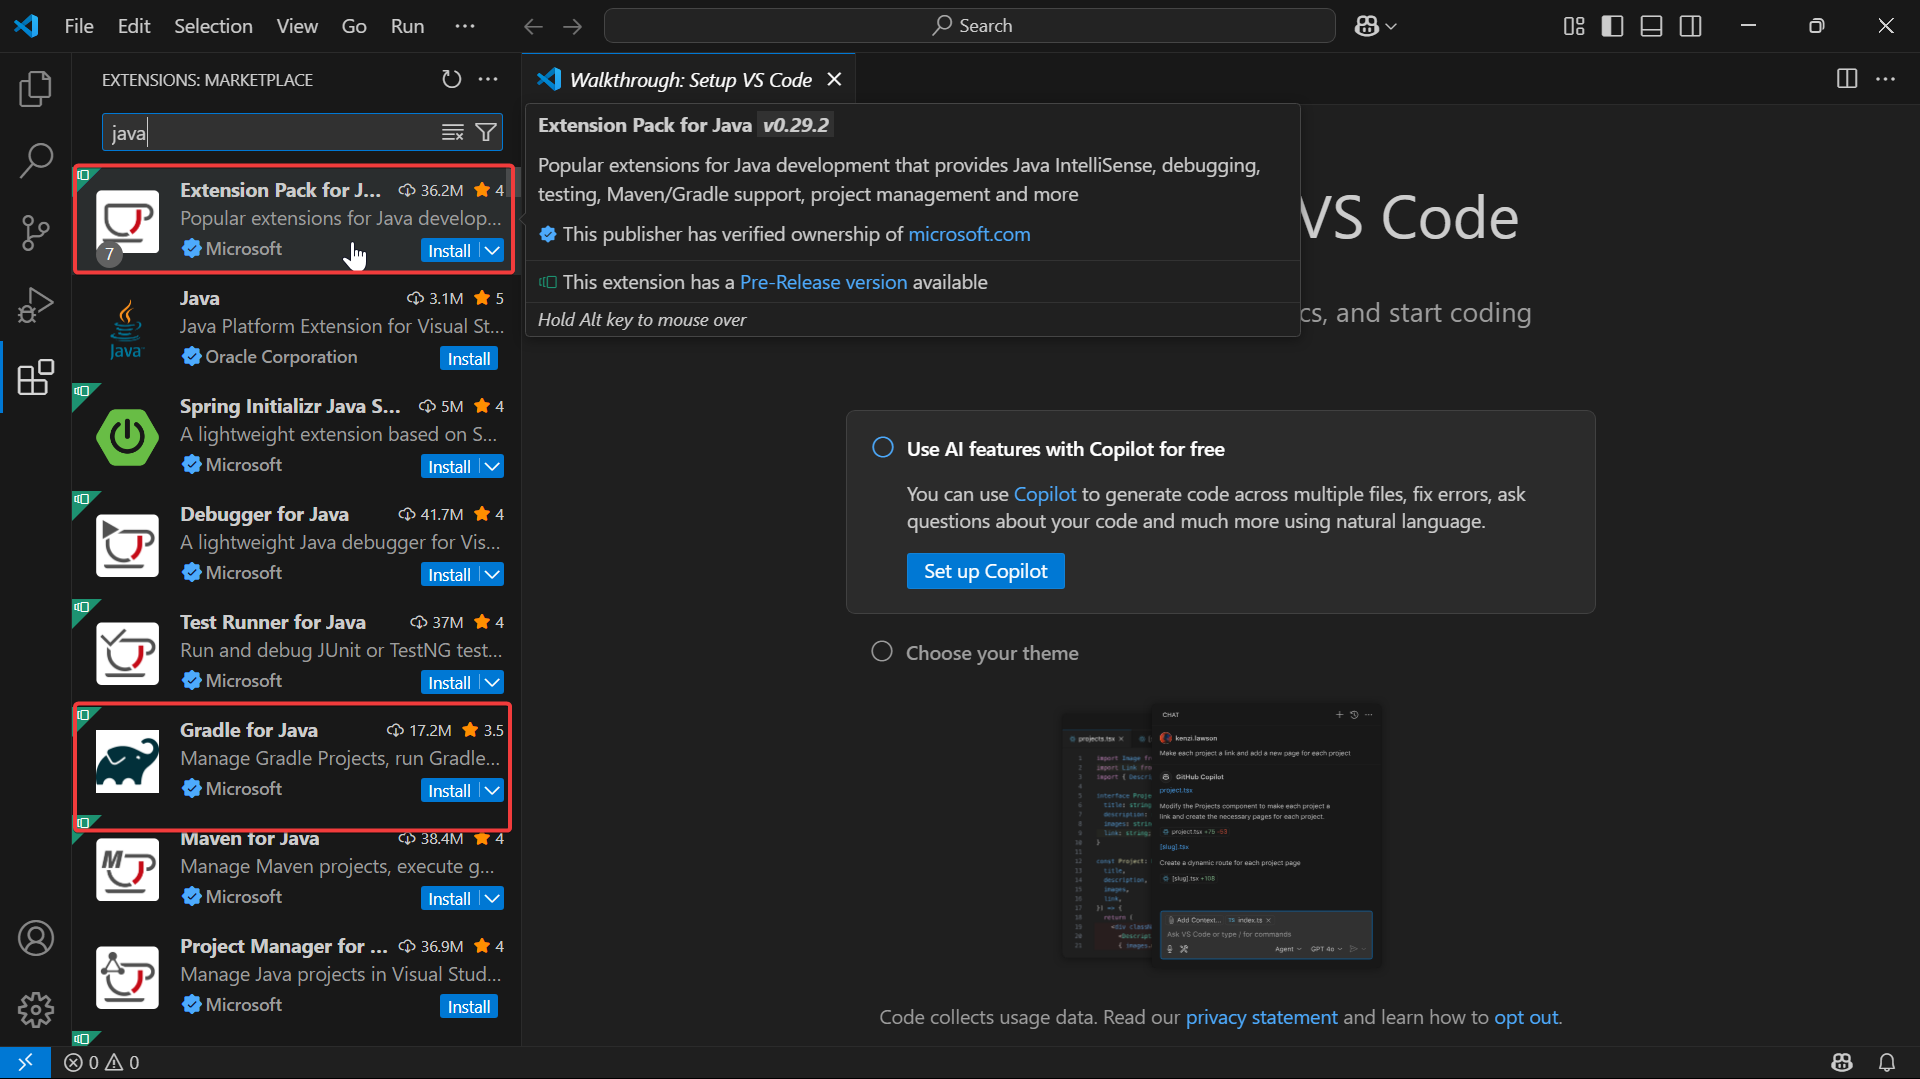1920x1079 pixels.
Task: Select the Walkthrough: Setup VS Code tab
Action: [689, 80]
